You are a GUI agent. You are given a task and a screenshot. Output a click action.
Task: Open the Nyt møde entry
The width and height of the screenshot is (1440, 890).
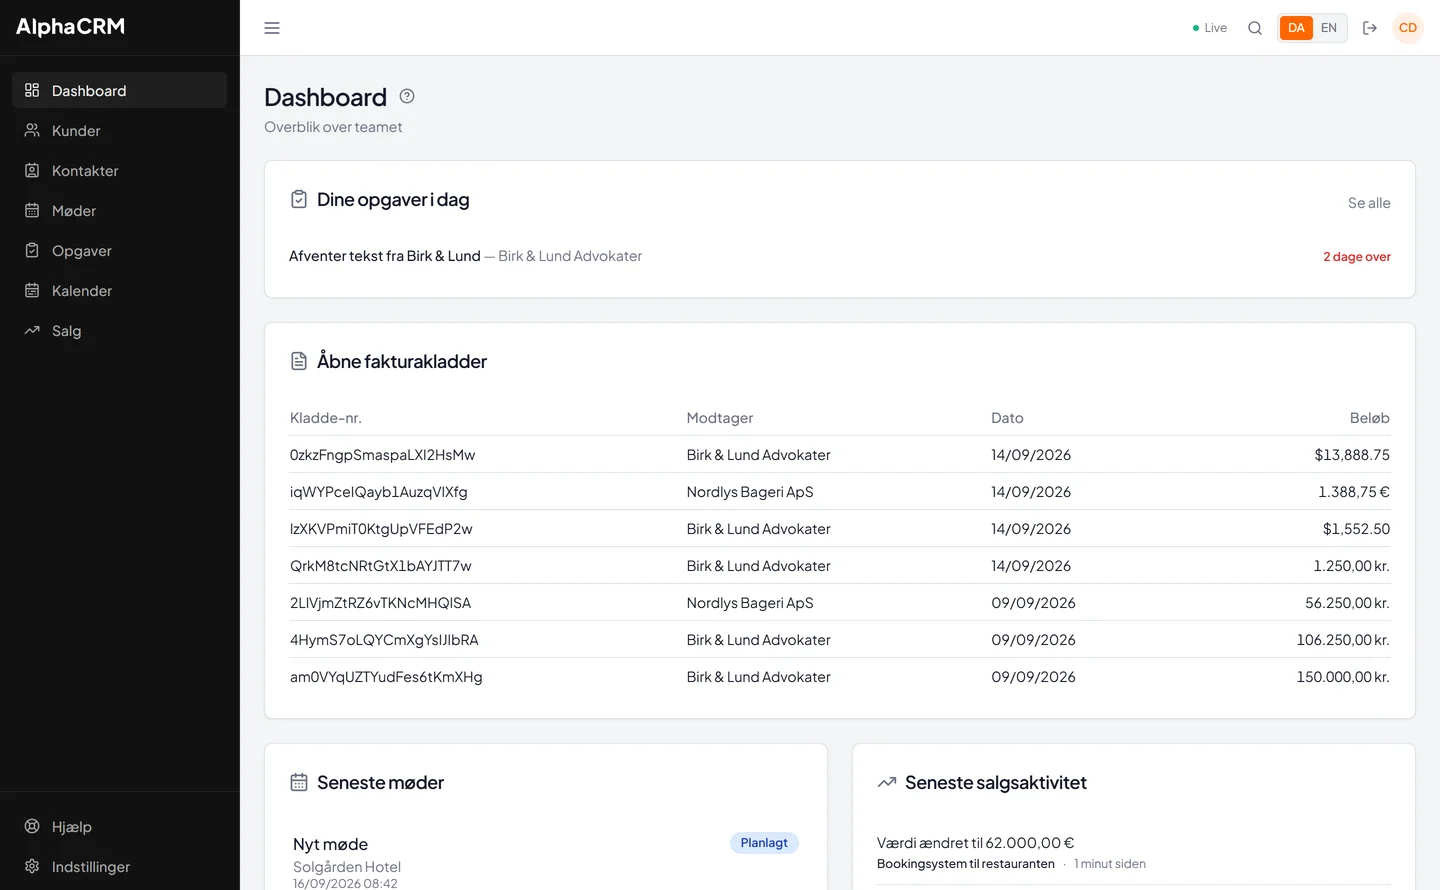pyautogui.click(x=330, y=844)
